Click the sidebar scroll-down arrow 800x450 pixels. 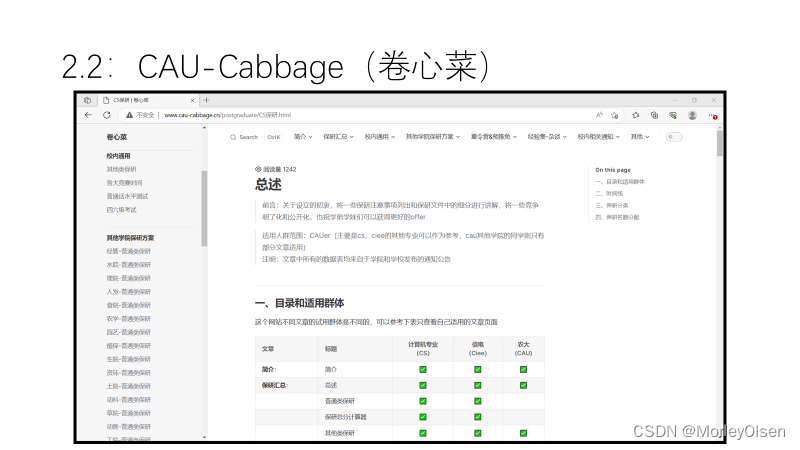205,437
